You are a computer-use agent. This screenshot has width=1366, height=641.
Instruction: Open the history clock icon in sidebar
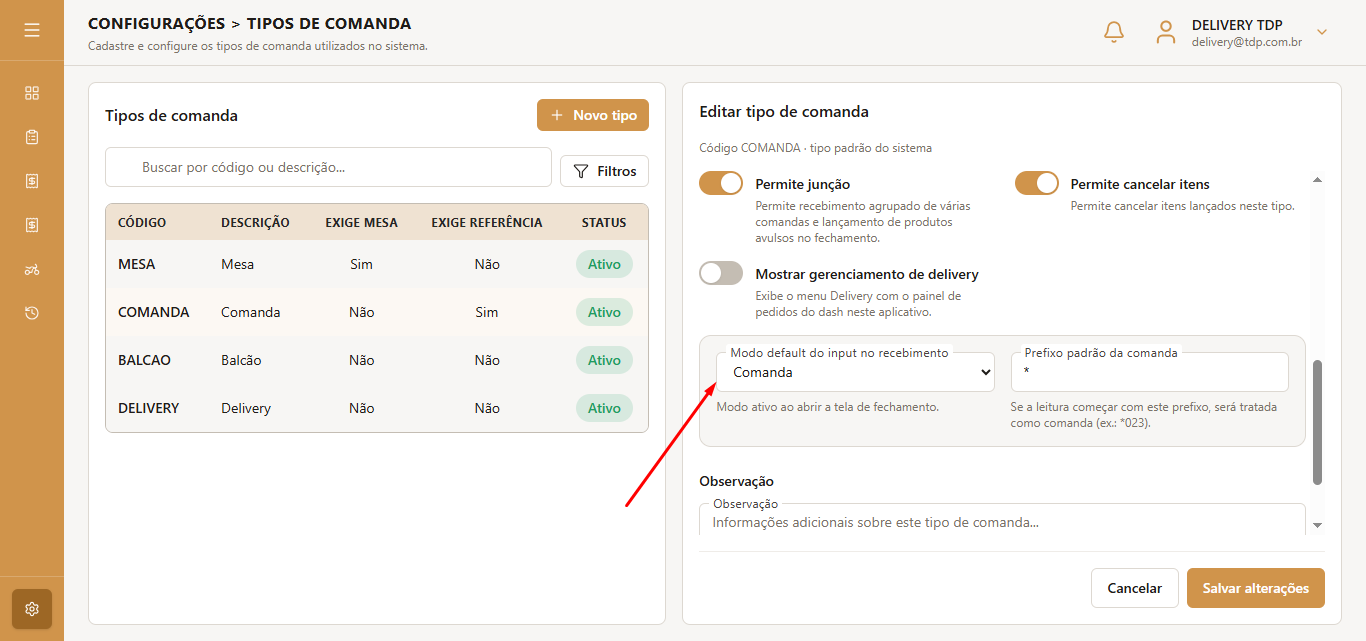[32, 313]
